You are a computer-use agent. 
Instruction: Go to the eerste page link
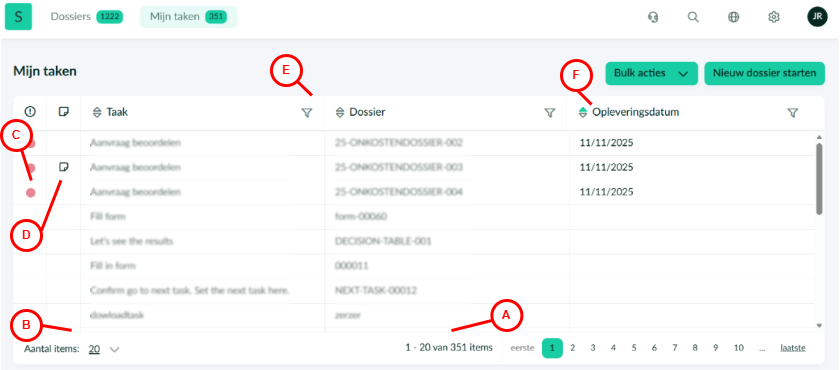pos(522,348)
